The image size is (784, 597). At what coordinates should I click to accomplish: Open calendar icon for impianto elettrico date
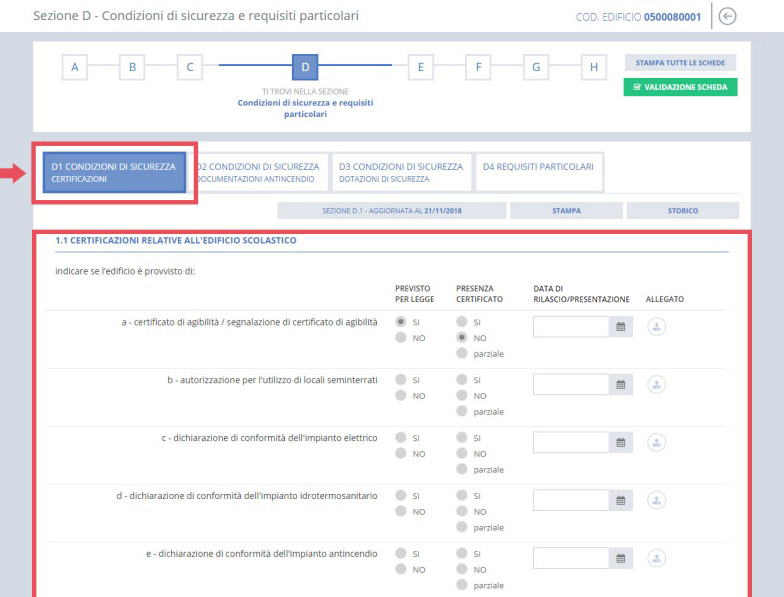tap(622, 443)
